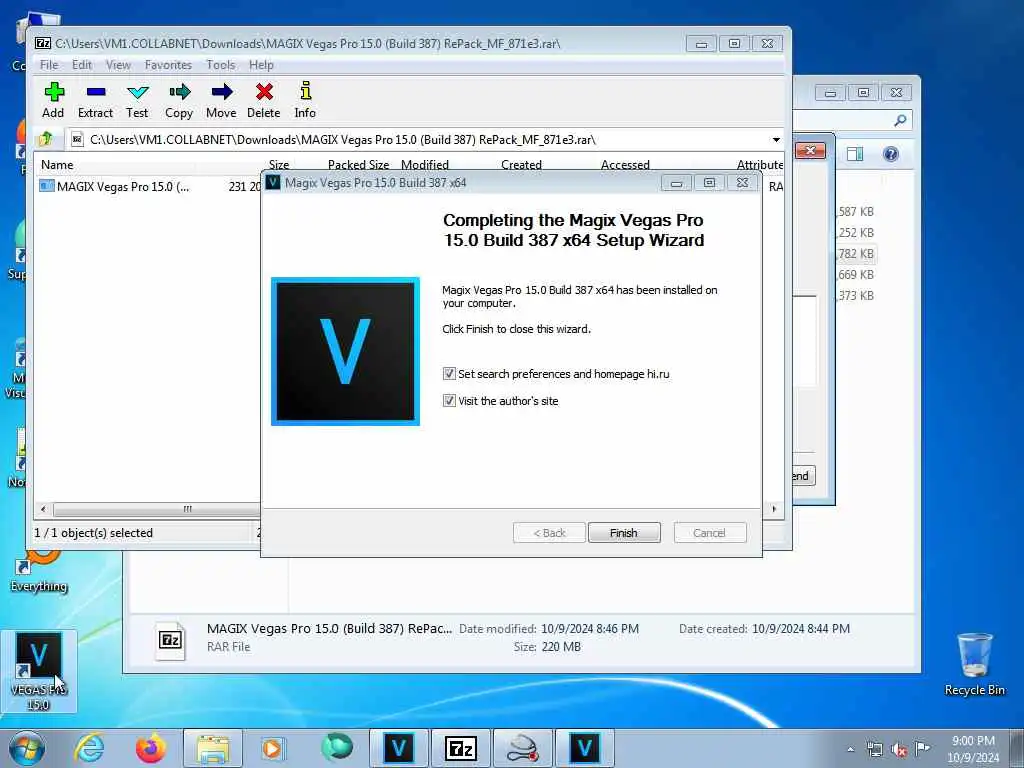This screenshot has height=768, width=1024.
Task: Click the RAR file icon in Explorer details pane
Action: (x=170, y=639)
